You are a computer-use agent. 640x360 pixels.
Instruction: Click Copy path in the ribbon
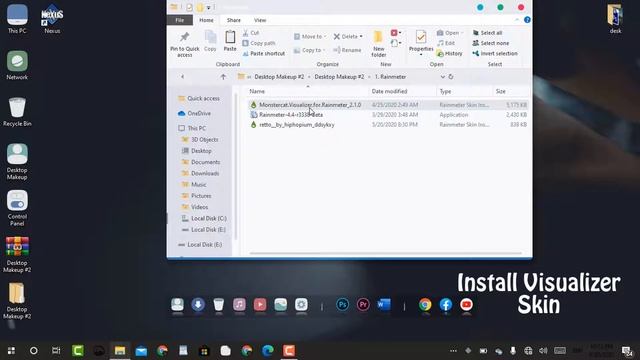tap(259, 43)
